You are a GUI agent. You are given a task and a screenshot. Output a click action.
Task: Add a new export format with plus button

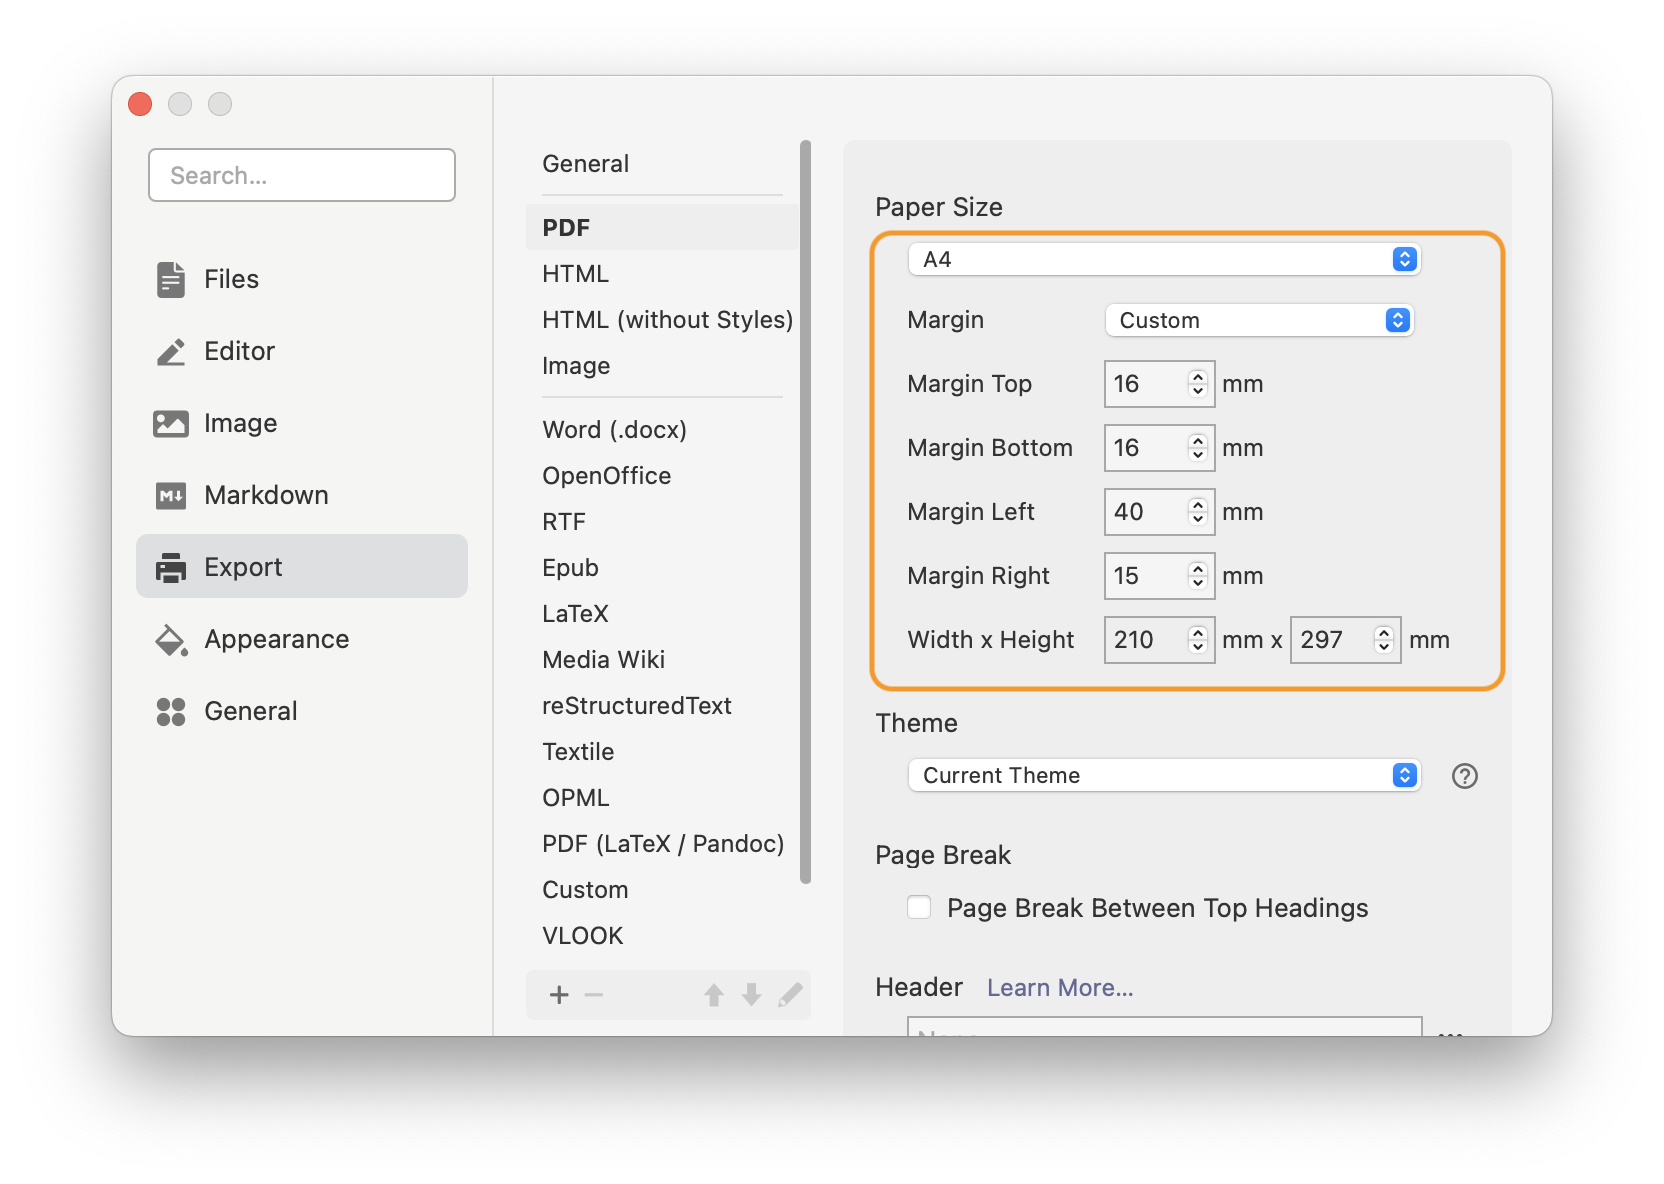[559, 995]
